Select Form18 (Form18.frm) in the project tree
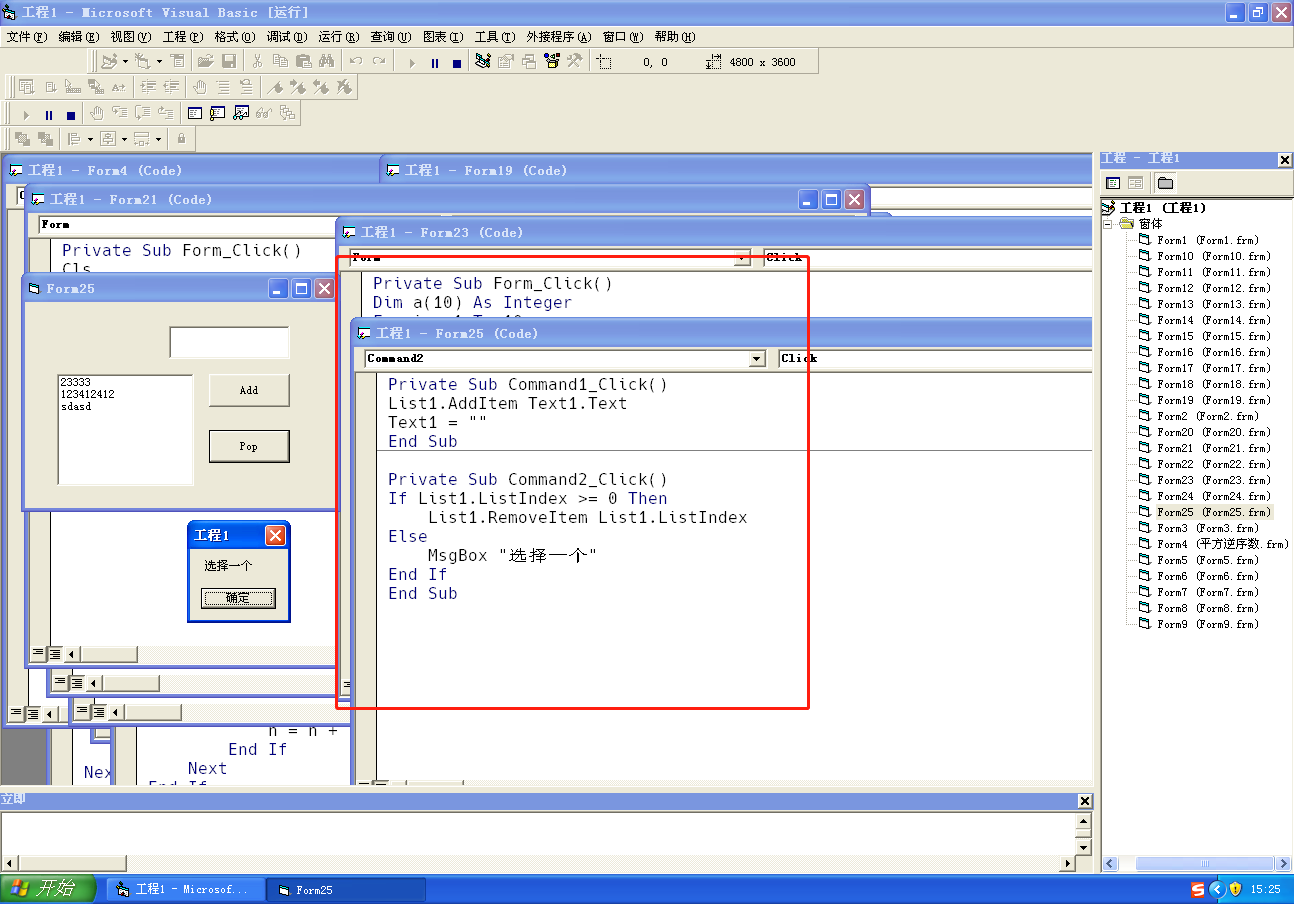 [x=1214, y=384]
